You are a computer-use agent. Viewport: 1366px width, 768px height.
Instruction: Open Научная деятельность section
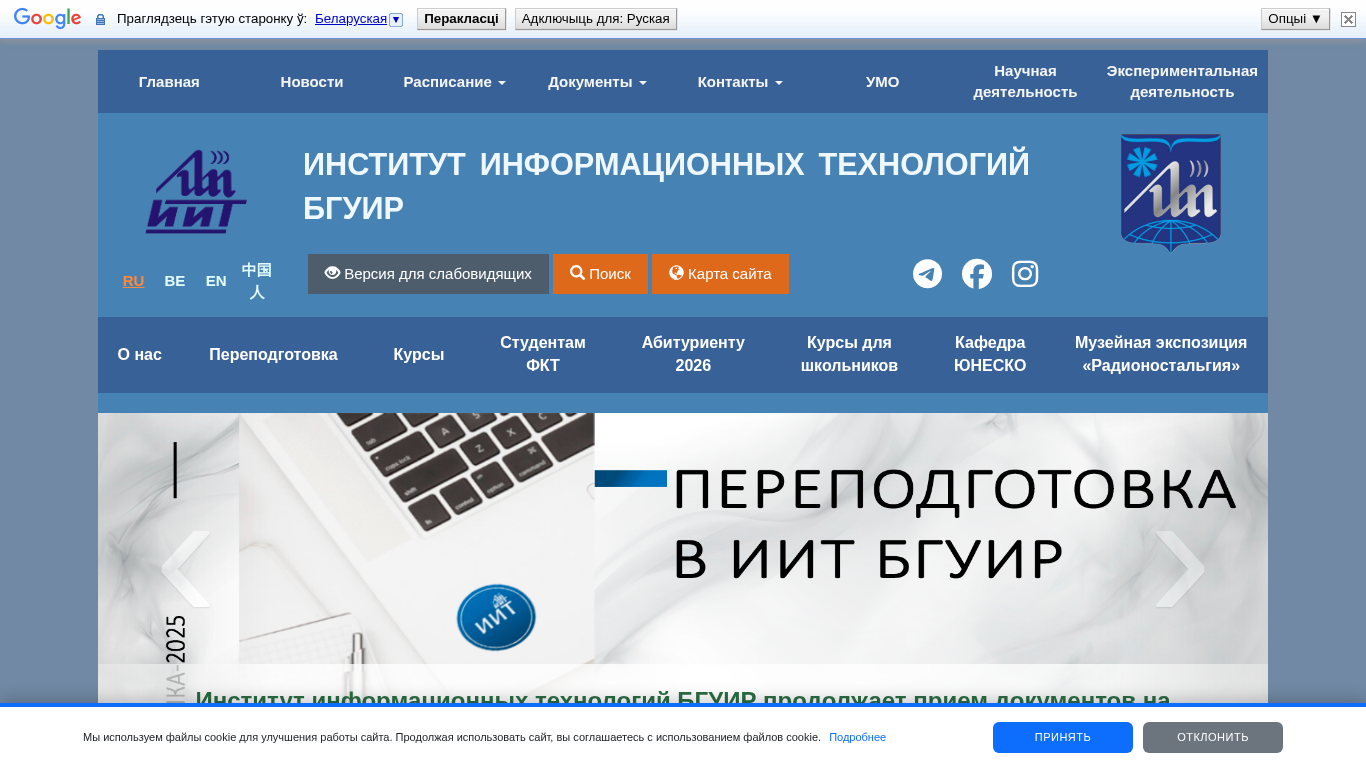pos(1025,82)
